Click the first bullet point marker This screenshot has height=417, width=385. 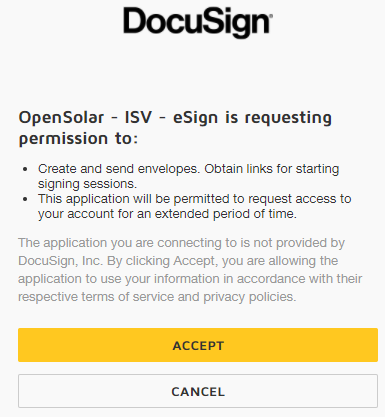[x=25, y=169]
